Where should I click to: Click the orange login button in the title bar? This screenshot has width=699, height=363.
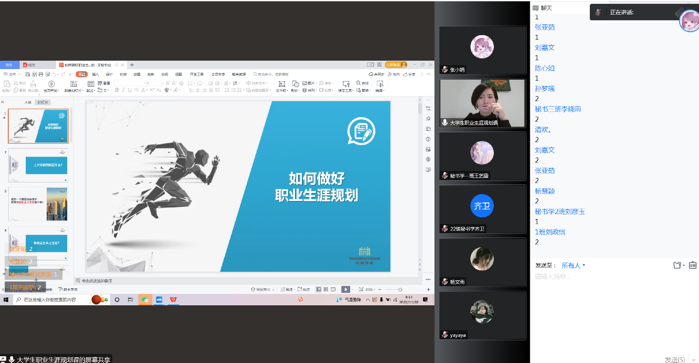[396, 65]
